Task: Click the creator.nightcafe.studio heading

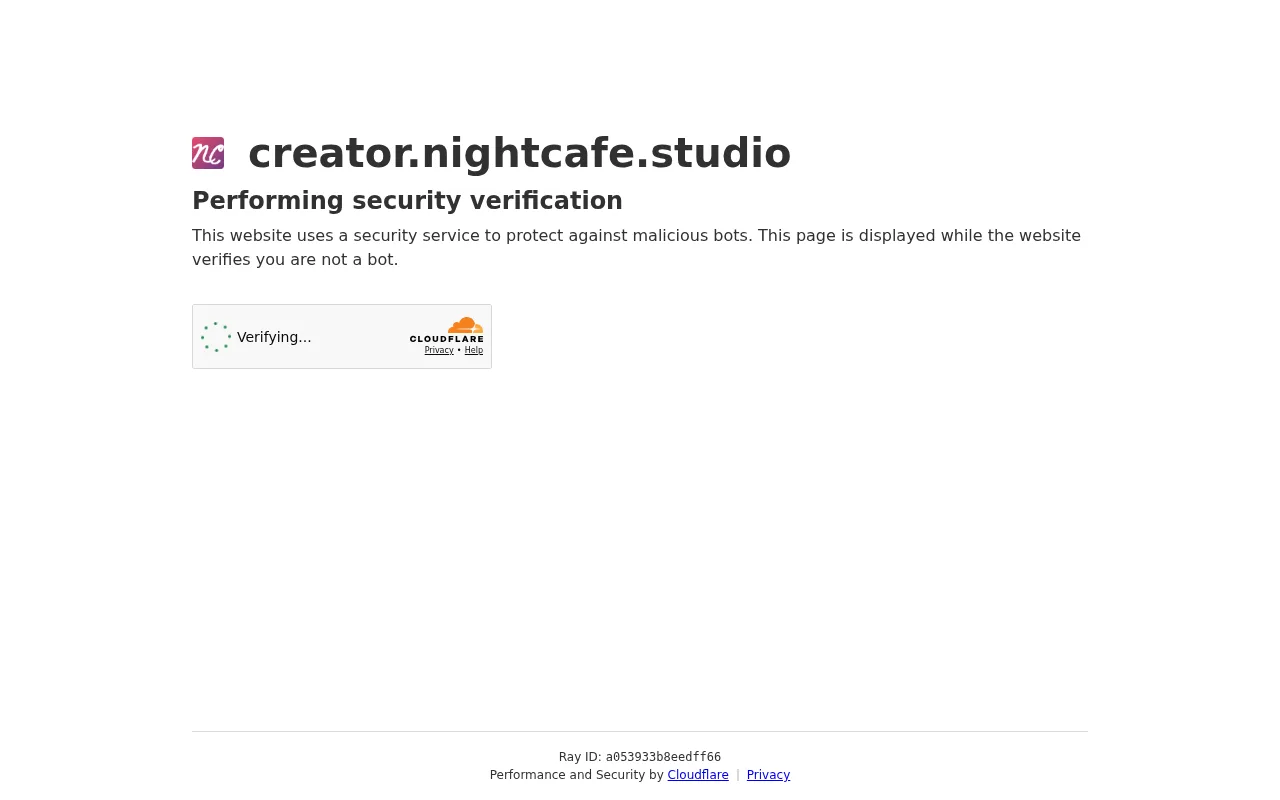Action: (x=519, y=153)
